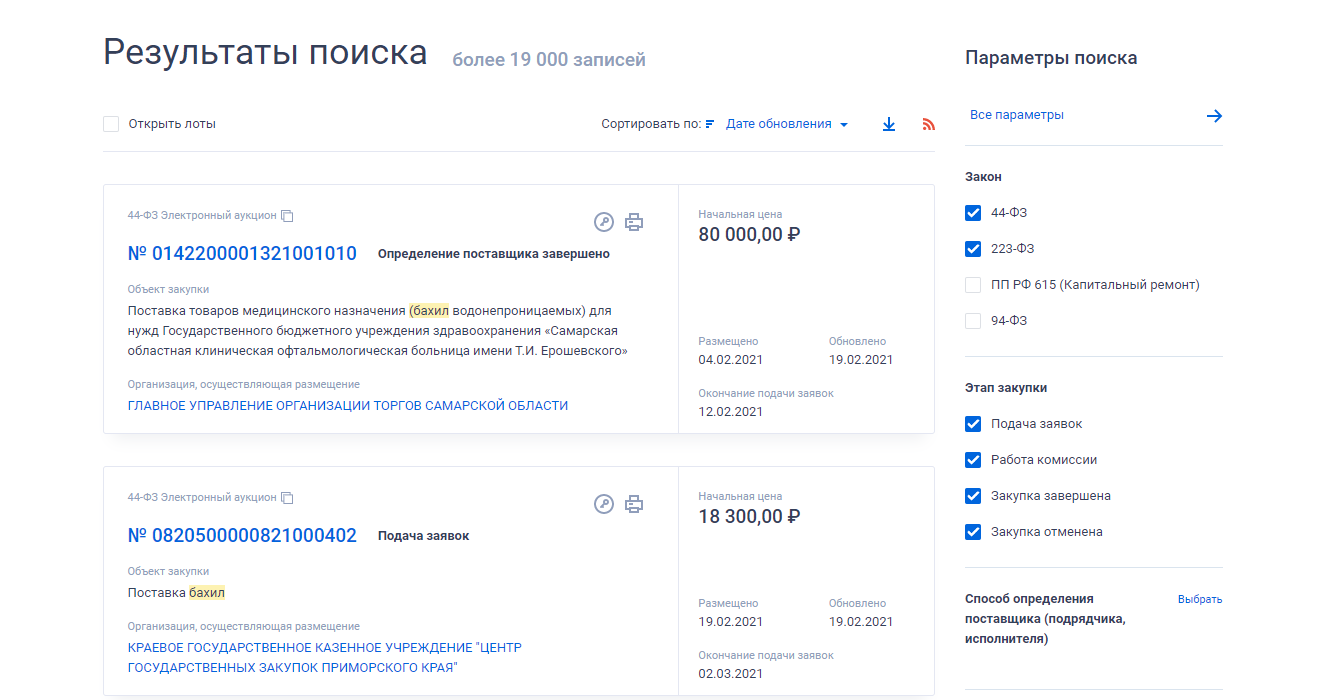Uncheck the Закупка отменена stage filter
The height and width of the screenshot is (700, 1325).
point(973,532)
